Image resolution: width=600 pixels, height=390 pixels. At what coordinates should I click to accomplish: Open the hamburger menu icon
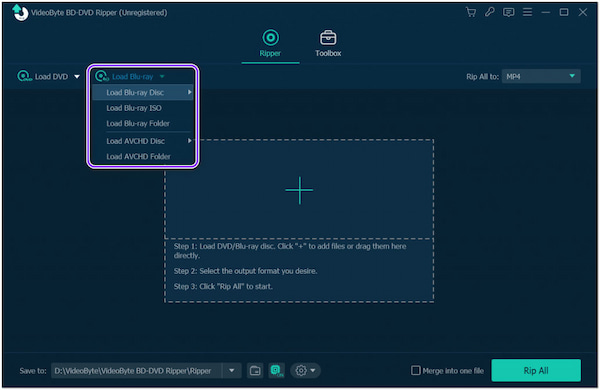[x=527, y=12]
